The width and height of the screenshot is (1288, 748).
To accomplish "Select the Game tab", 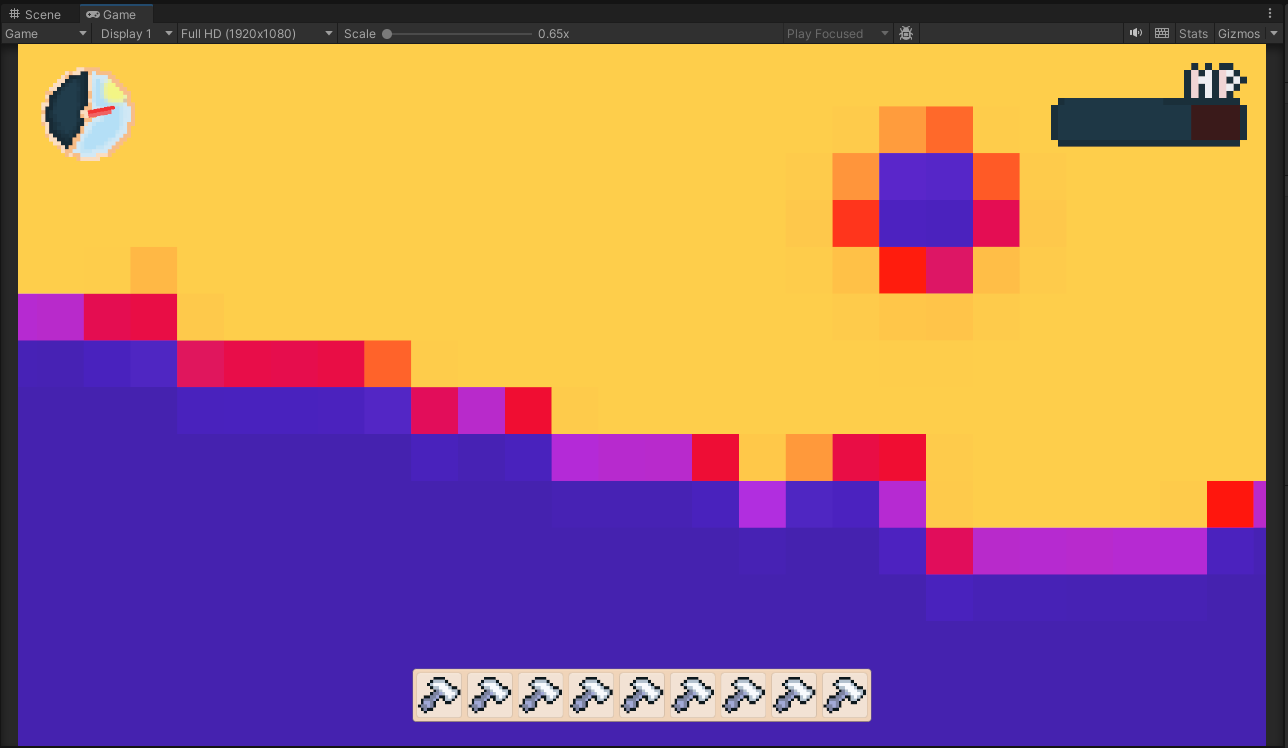I will pyautogui.click(x=112, y=14).
